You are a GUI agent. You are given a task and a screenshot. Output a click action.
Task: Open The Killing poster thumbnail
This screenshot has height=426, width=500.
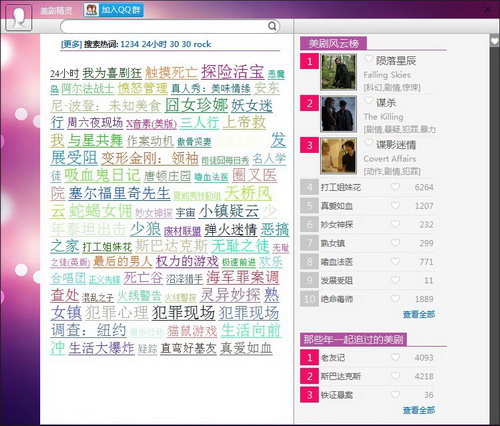[338, 114]
